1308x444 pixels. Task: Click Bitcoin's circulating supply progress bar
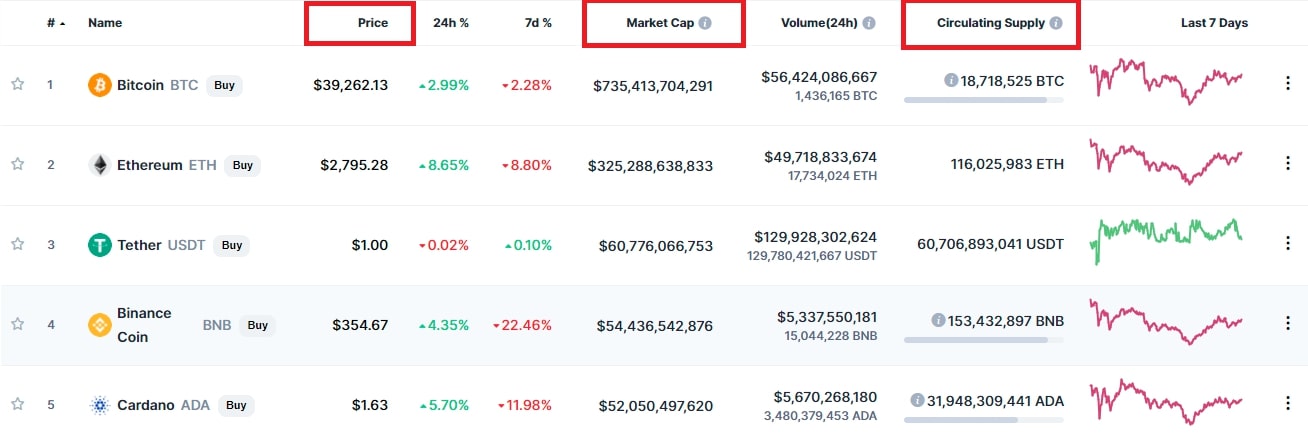[x=983, y=100]
